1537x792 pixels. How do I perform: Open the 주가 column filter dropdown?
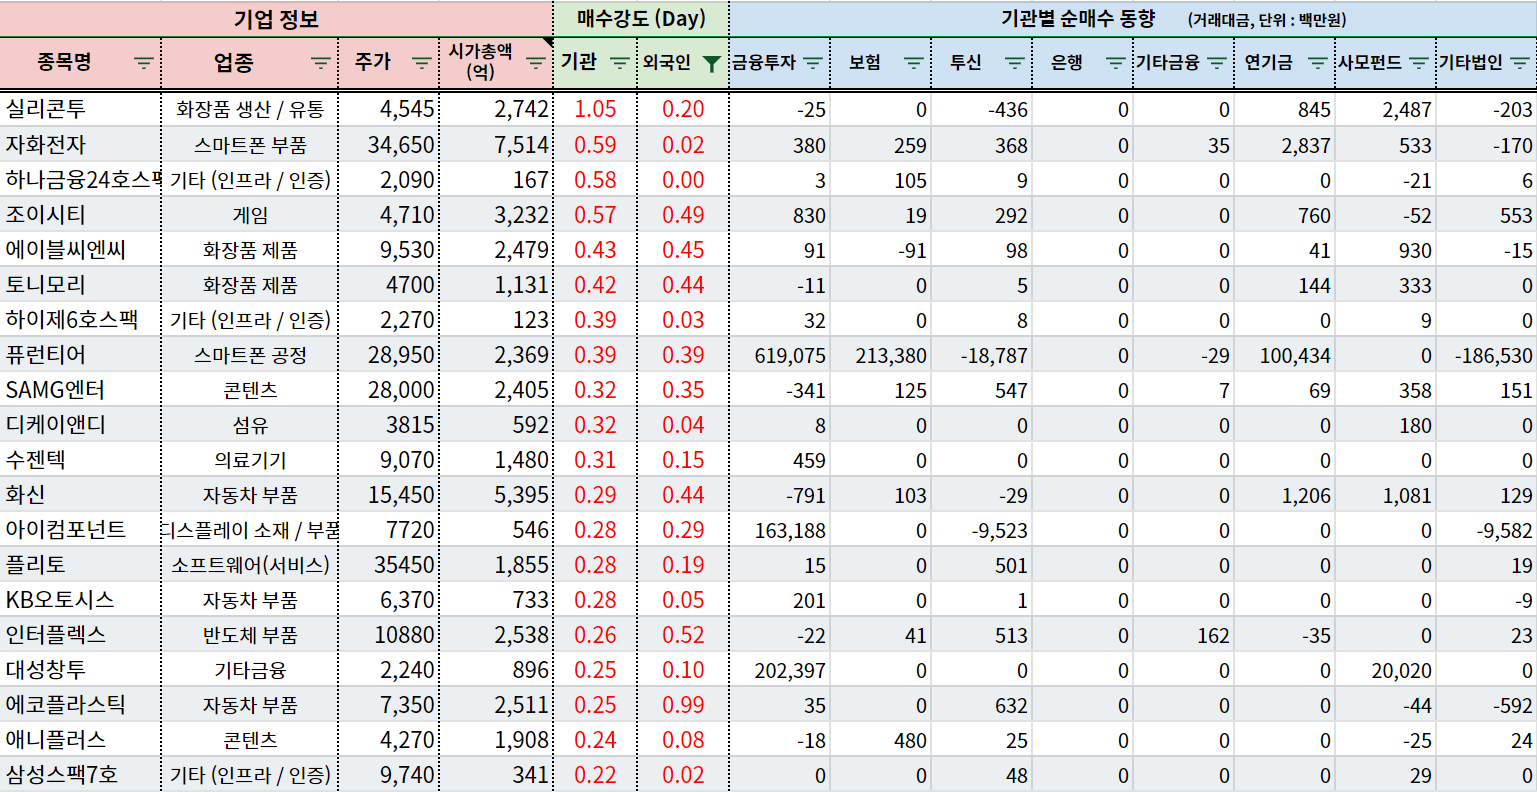tap(421, 63)
